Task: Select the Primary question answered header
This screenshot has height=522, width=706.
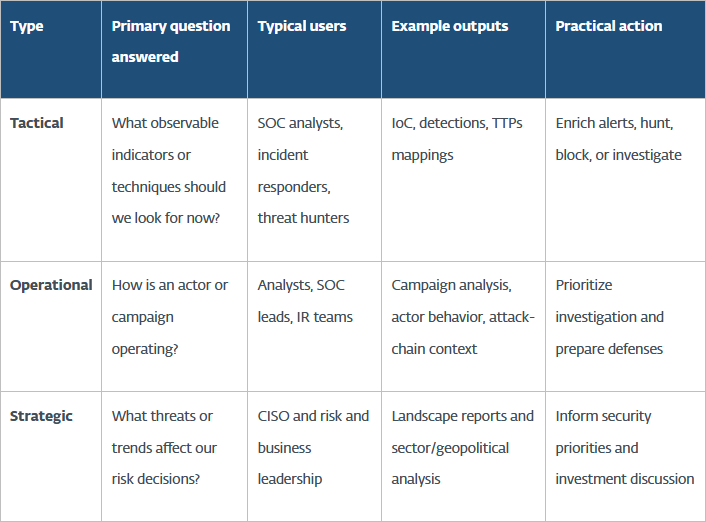Action: 174,49
